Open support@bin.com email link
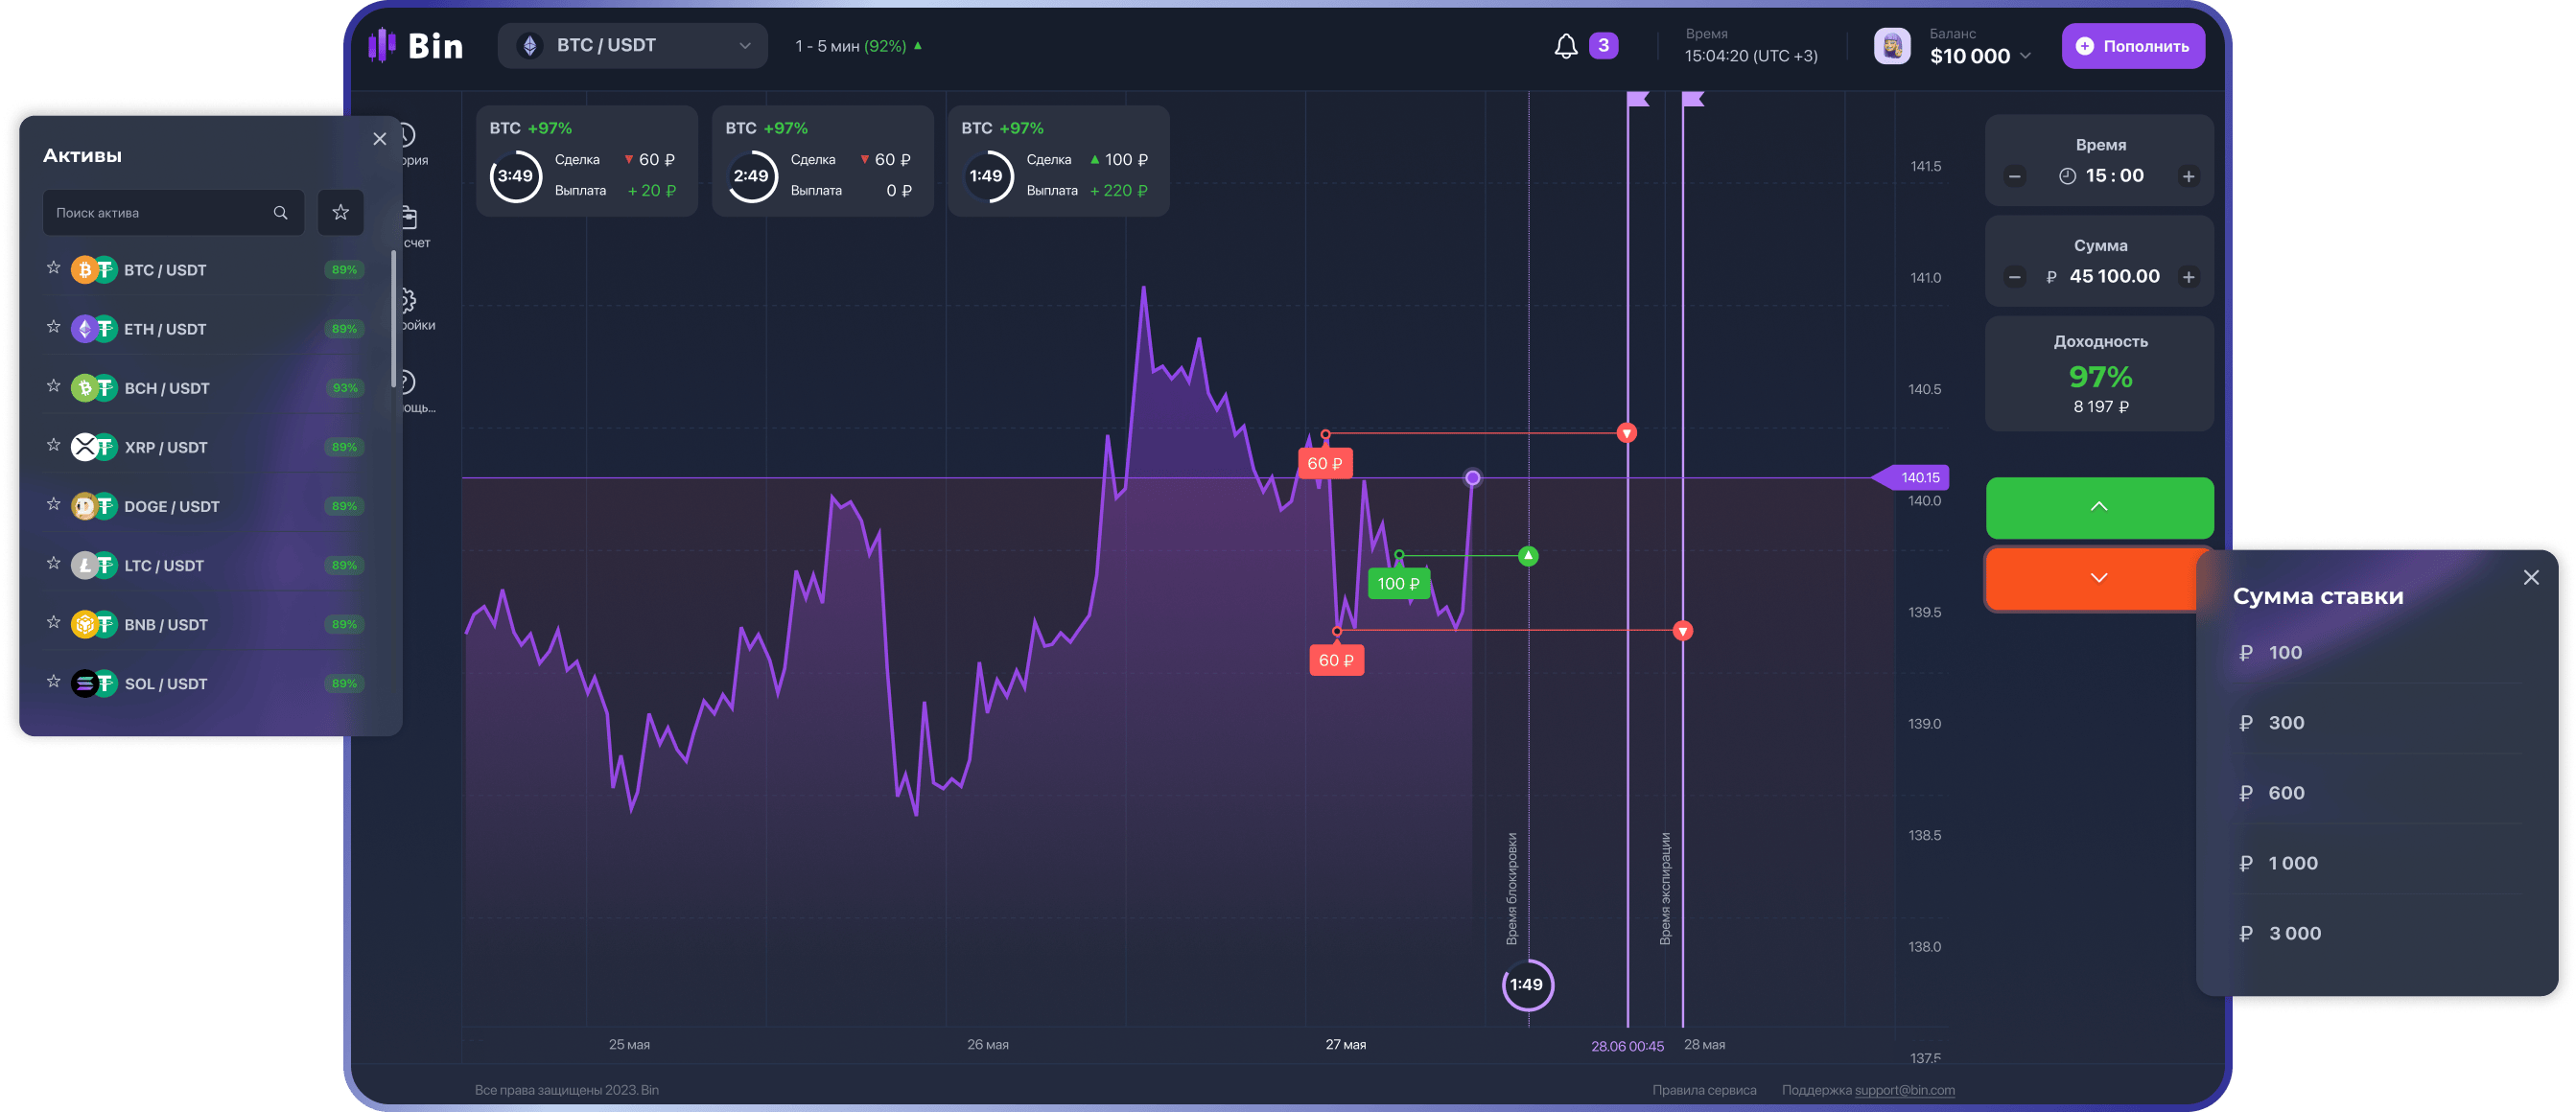 (1904, 1090)
